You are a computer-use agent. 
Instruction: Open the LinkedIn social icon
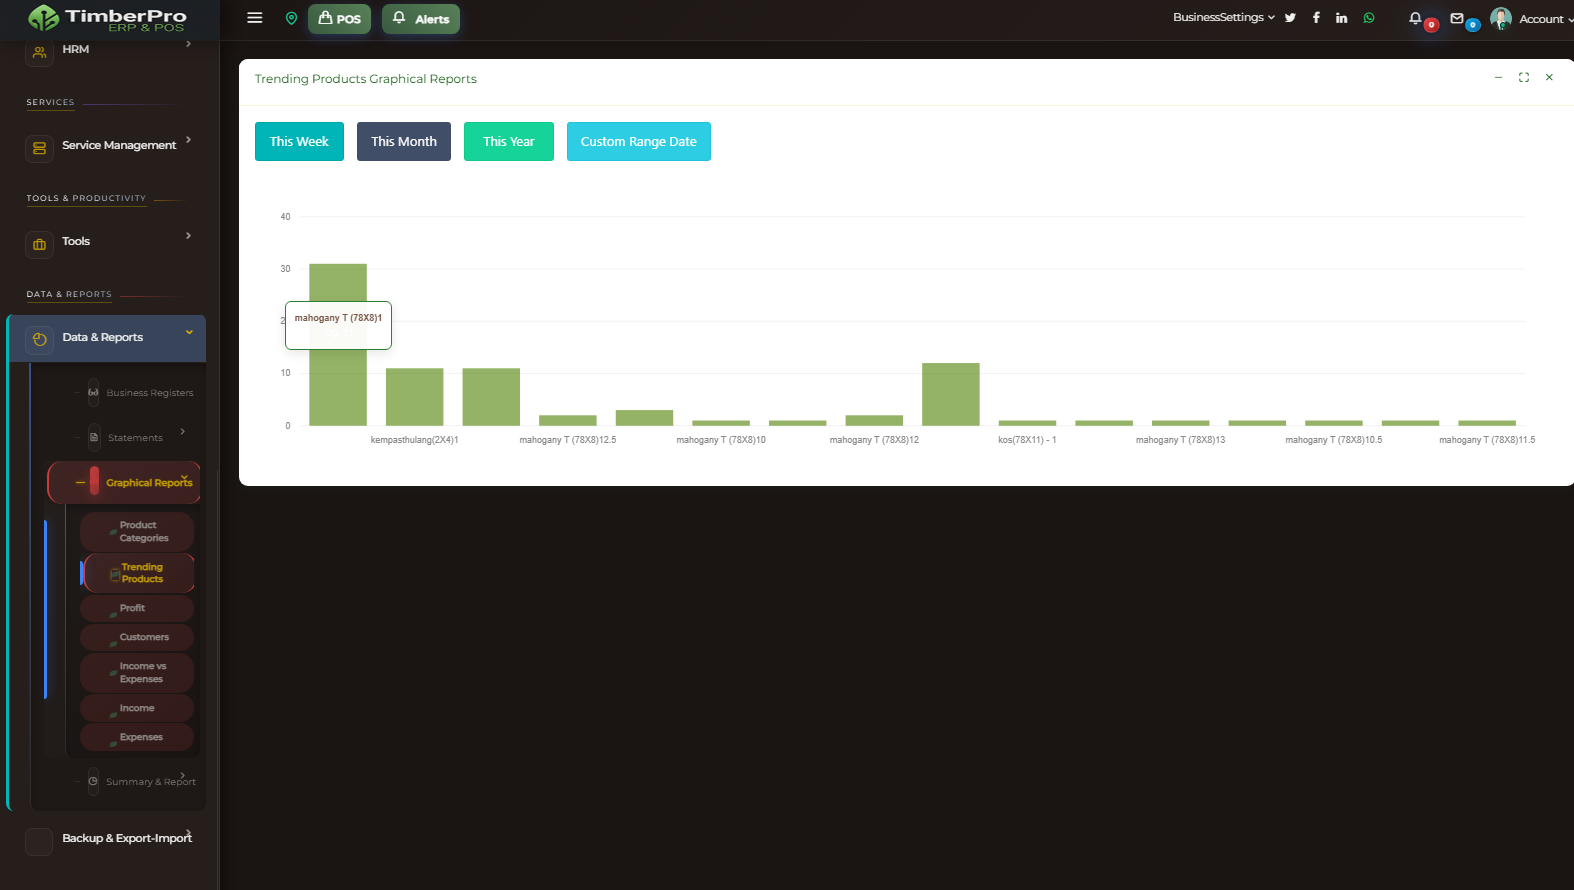[1342, 18]
